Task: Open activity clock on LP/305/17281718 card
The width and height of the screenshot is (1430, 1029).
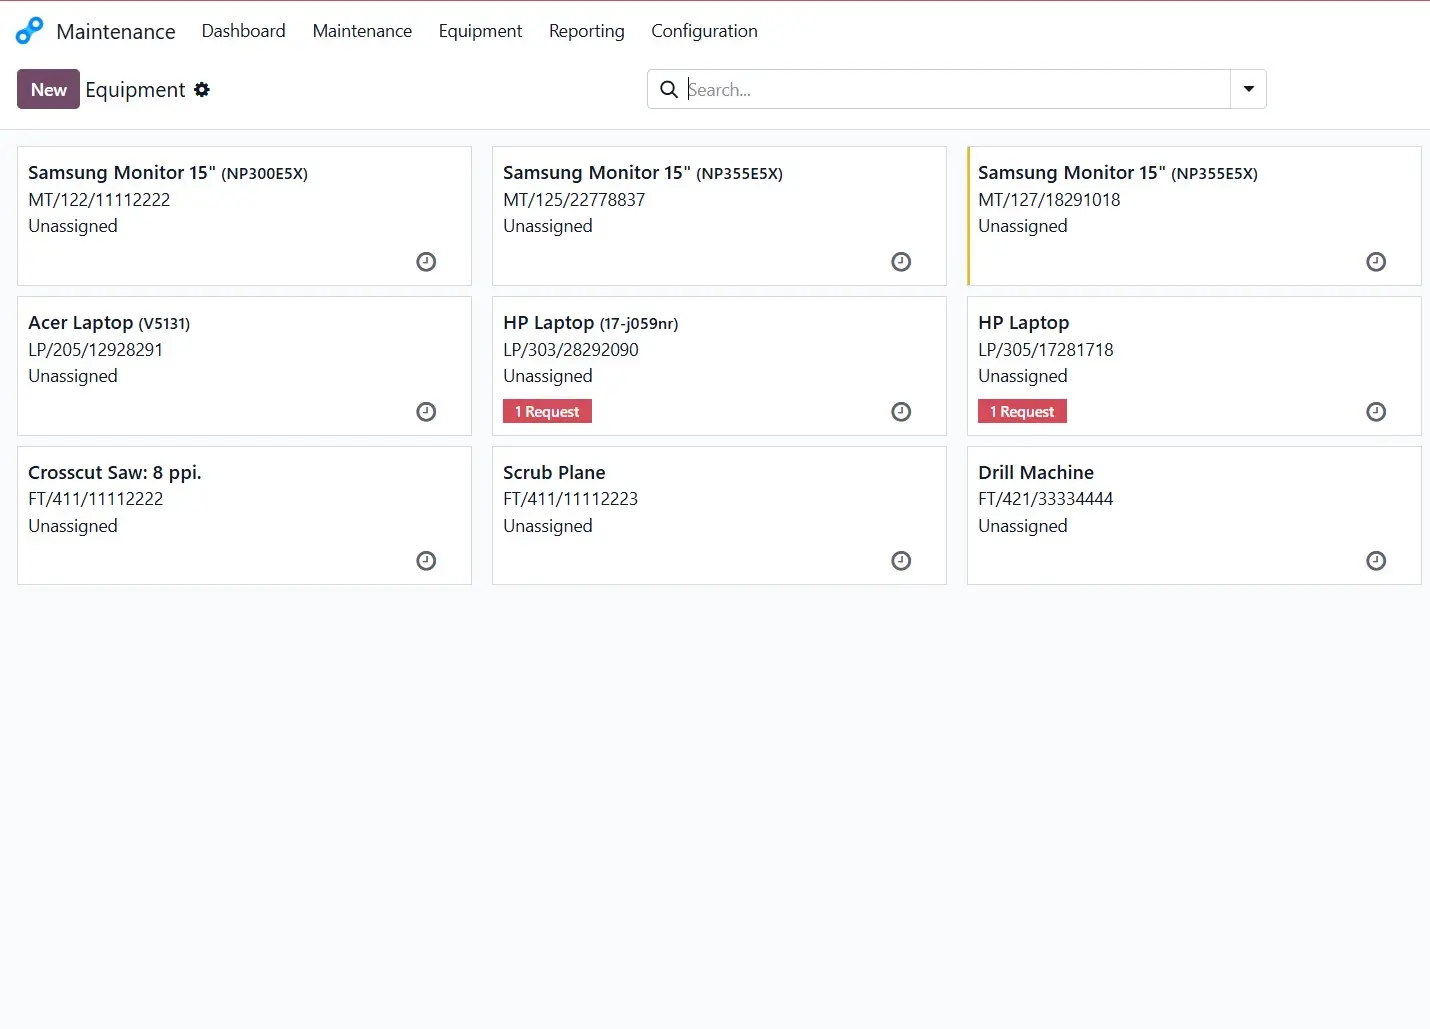Action: (x=1376, y=412)
